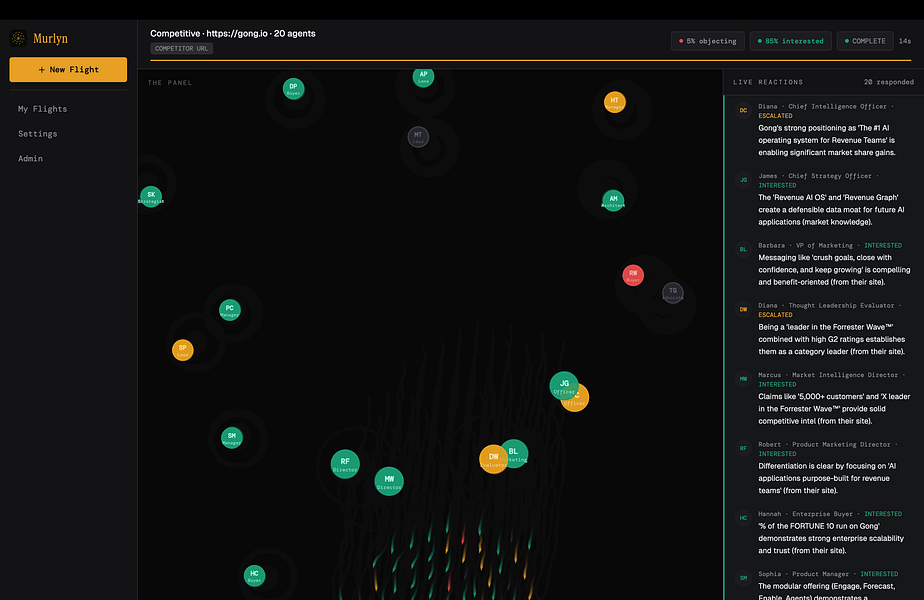
Task: Click the Murlyn logo icon
Action: 18,38
